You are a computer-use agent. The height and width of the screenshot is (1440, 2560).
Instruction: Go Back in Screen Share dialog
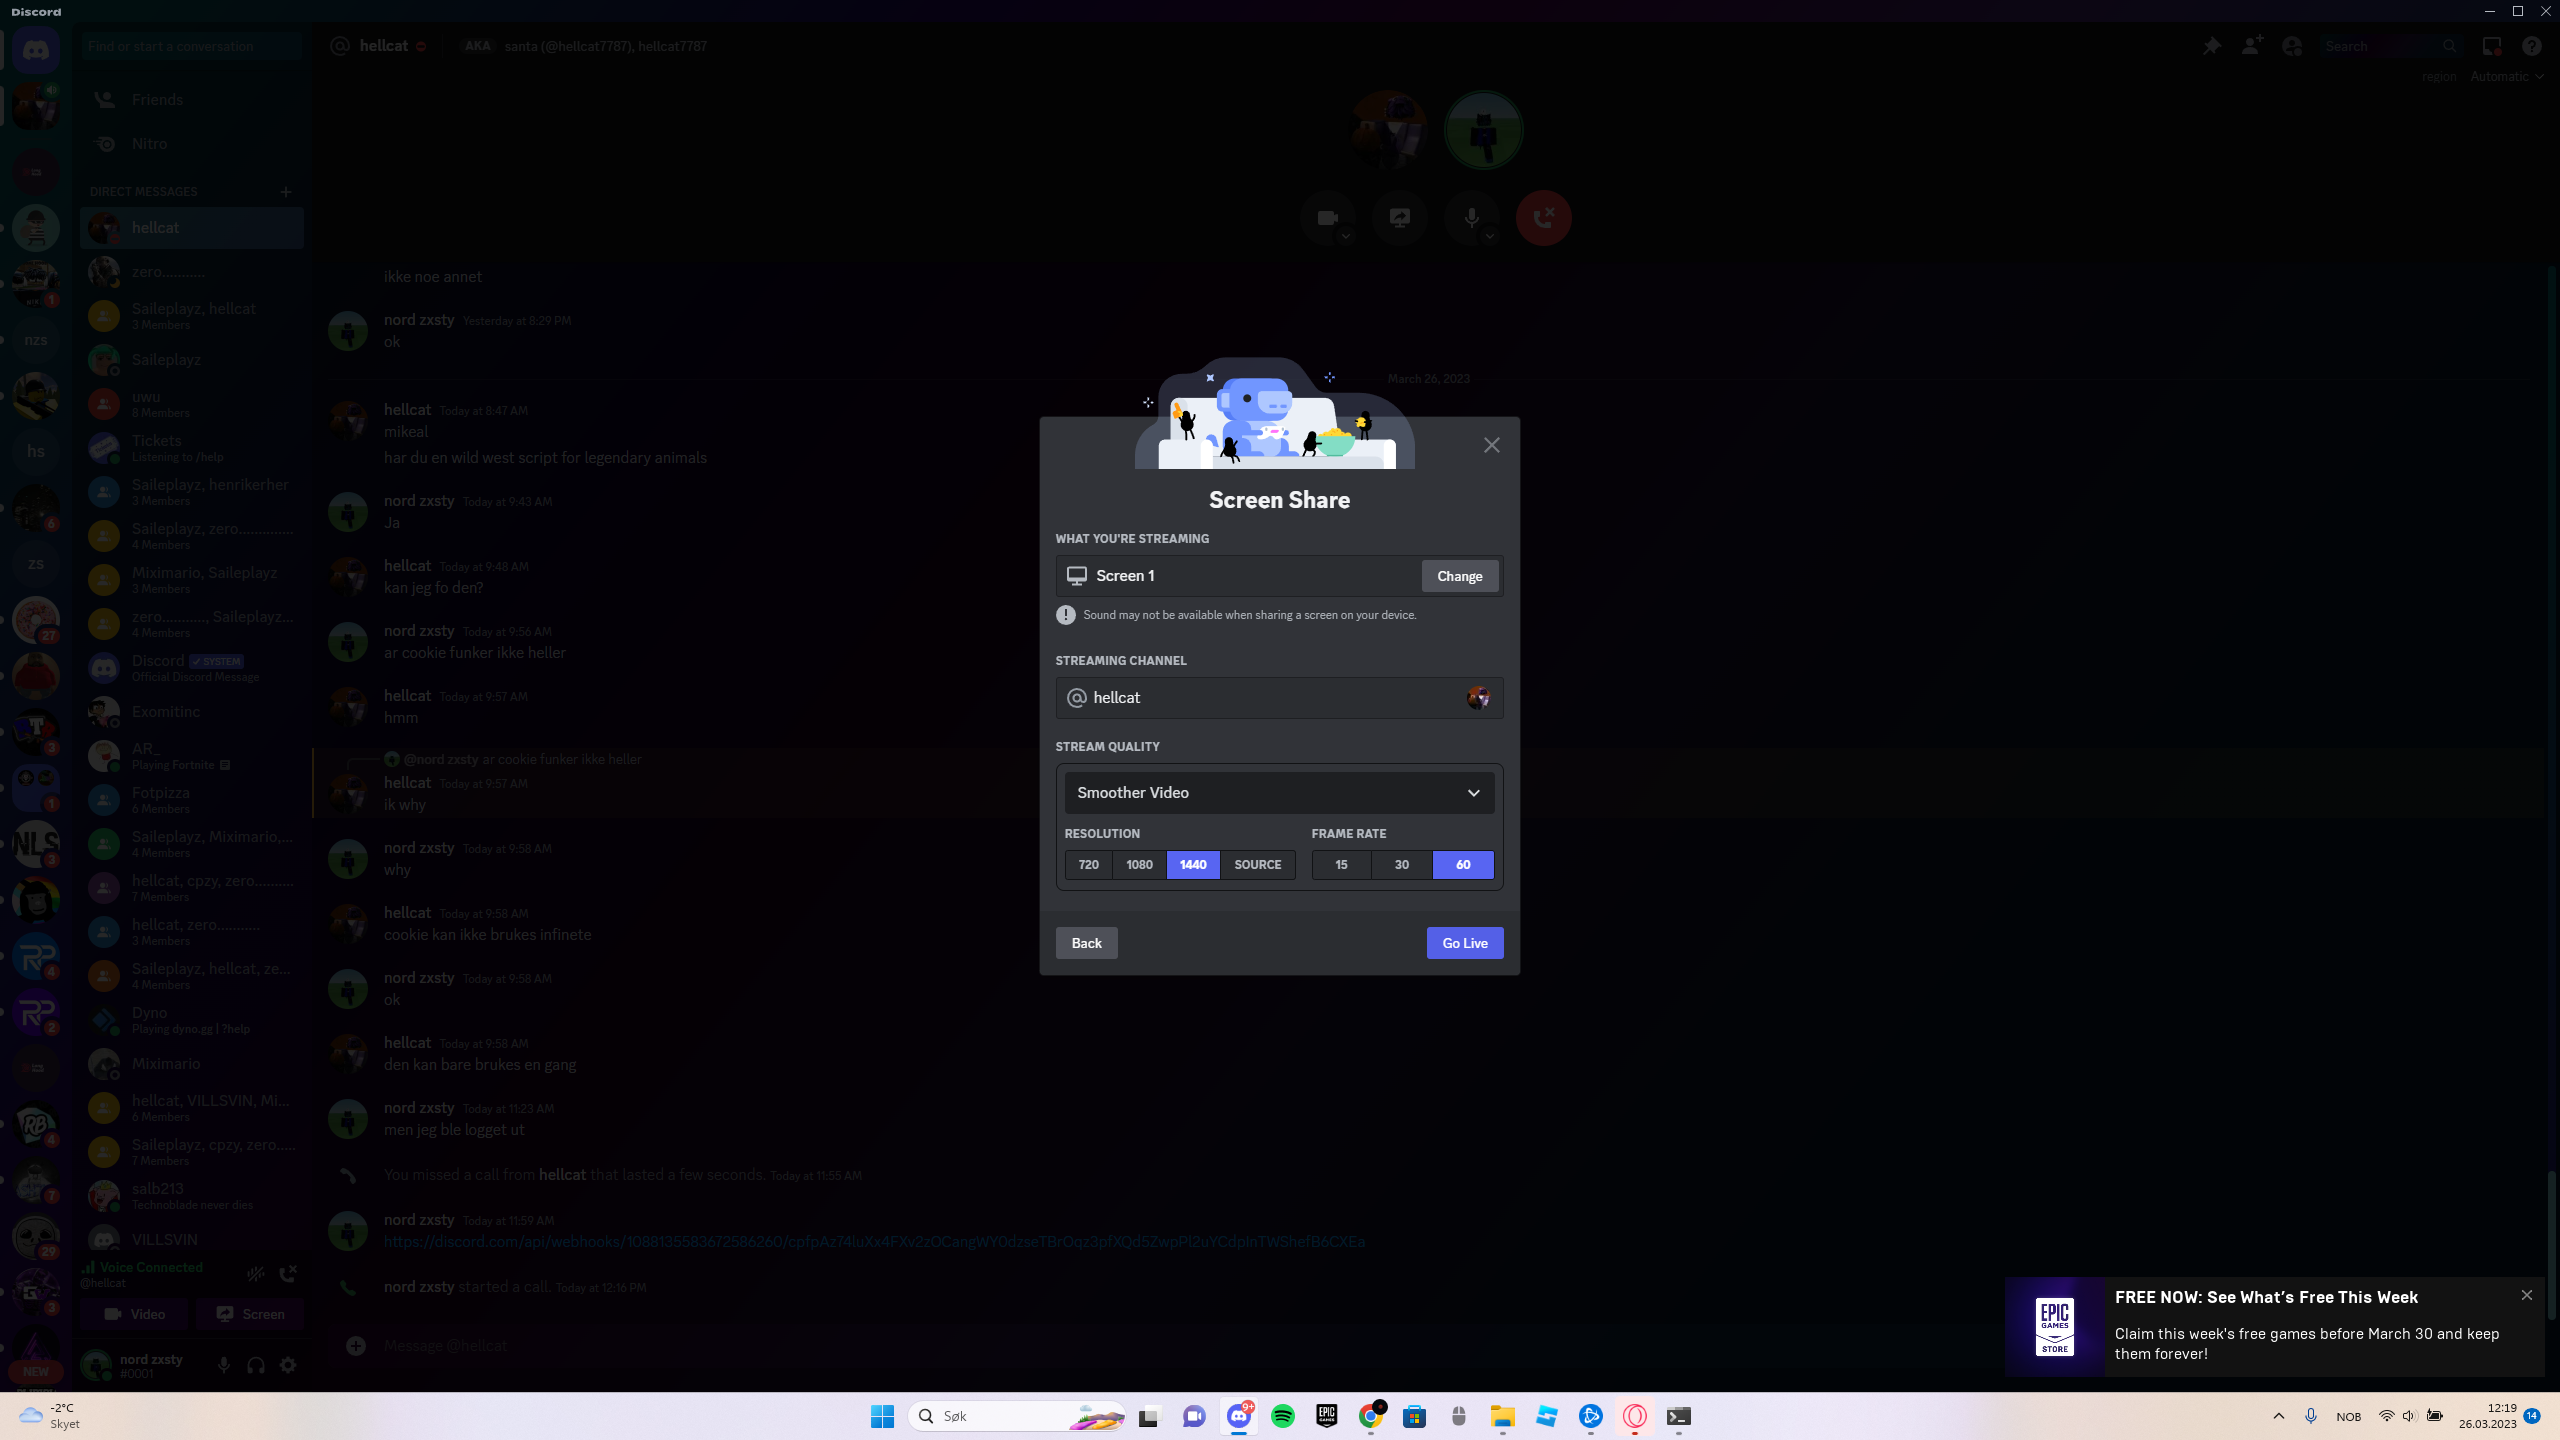pos(1086,943)
